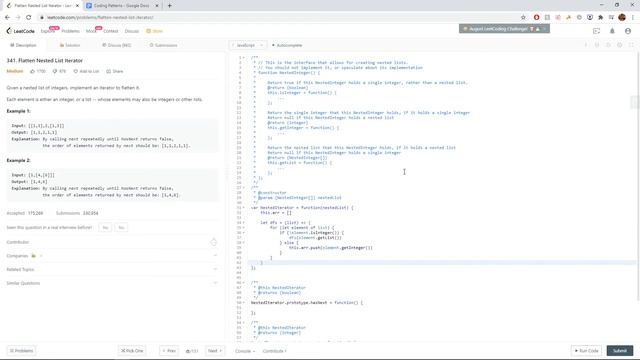Image resolution: width=640 pixels, height=360 pixels.
Task: Click the browser back arrow
Action: tap(7, 18)
